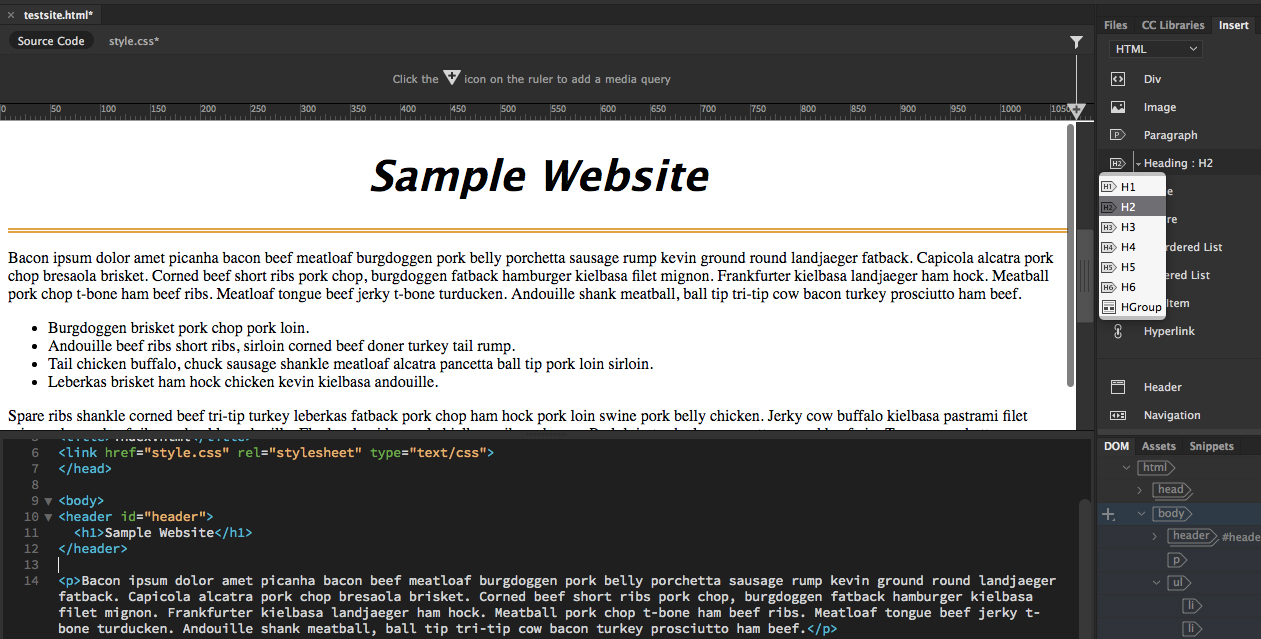Open the HTML category dropdown
This screenshot has width=1261, height=639.
[1156, 49]
